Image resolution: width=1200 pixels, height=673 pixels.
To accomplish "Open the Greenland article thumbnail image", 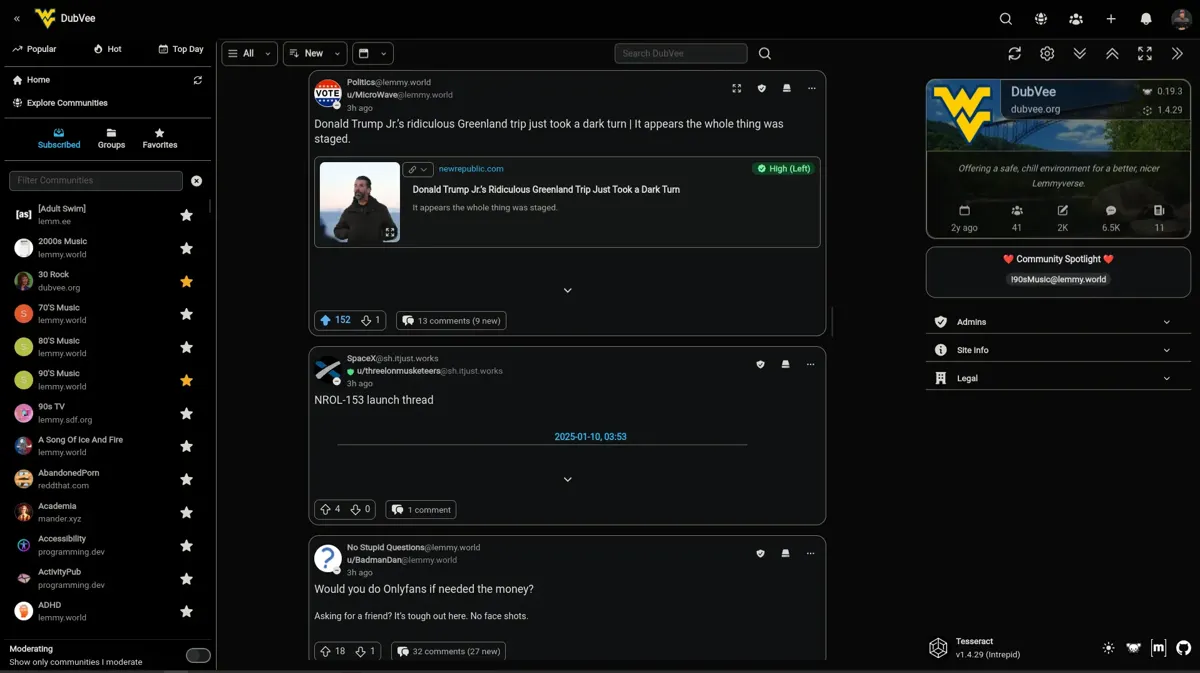I will coord(360,203).
